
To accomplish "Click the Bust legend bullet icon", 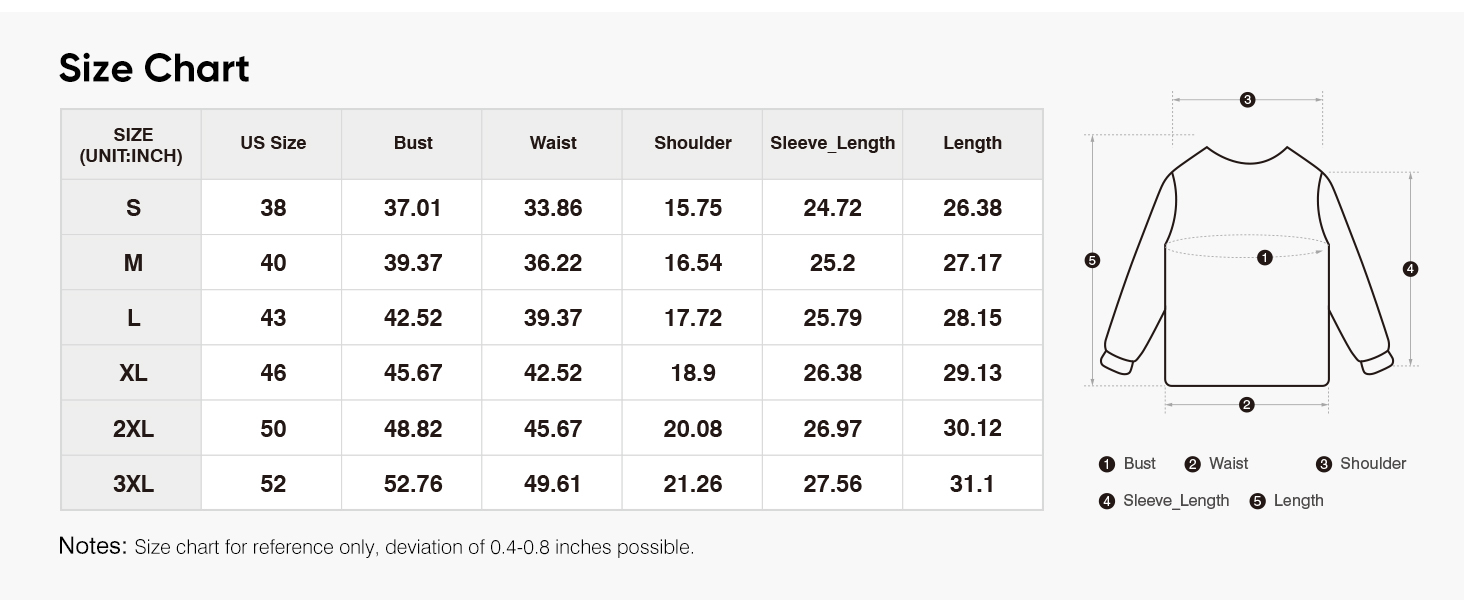I will click(x=1106, y=464).
